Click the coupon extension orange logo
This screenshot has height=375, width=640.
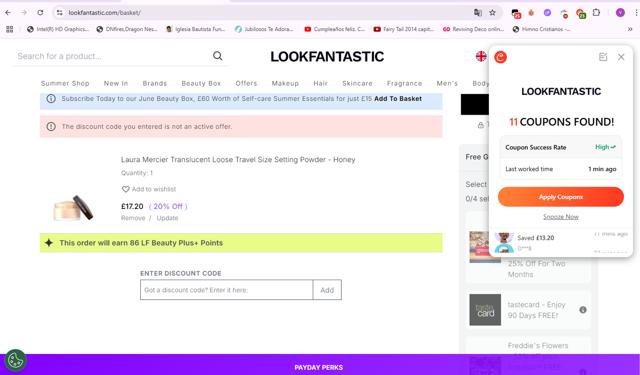click(500, 57)
